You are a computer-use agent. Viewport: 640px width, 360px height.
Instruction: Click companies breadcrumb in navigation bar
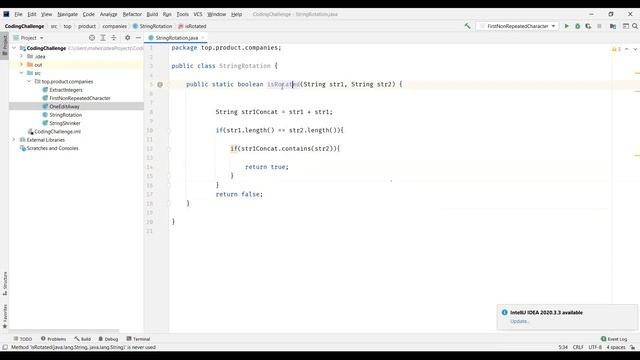(114, 26)
